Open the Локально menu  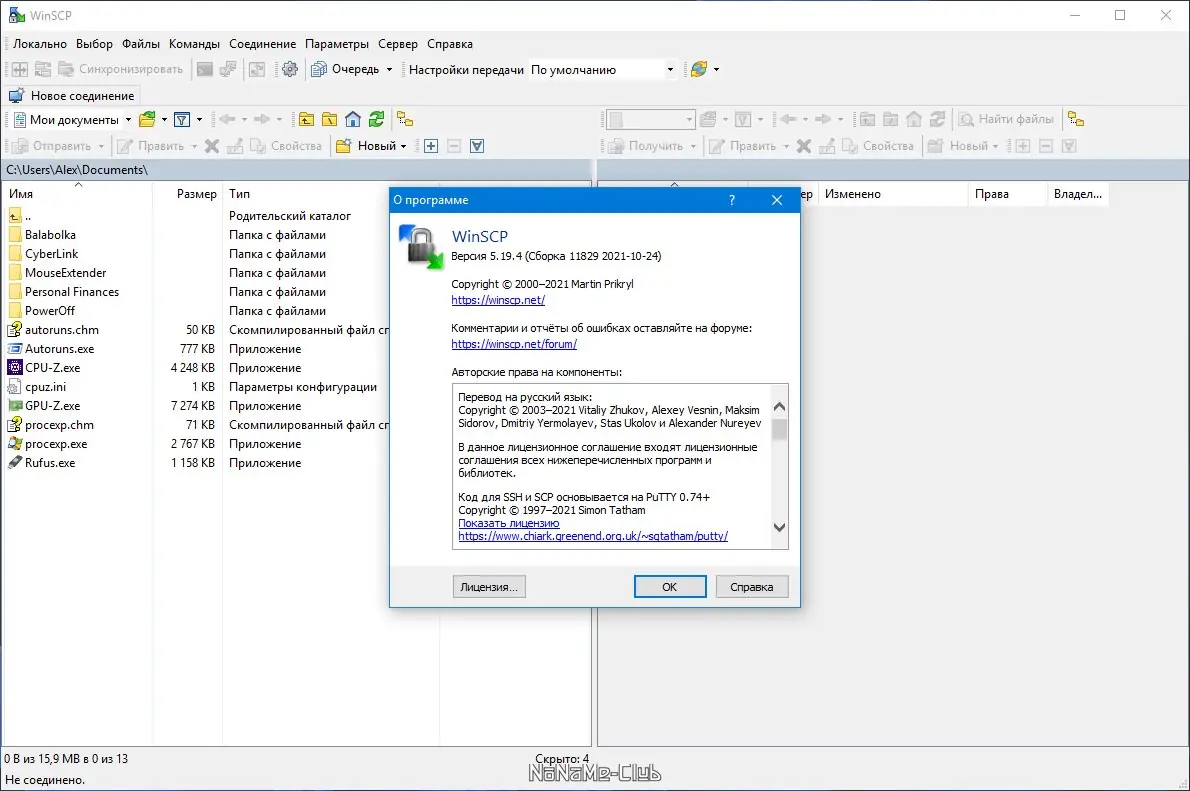point(39,44)
